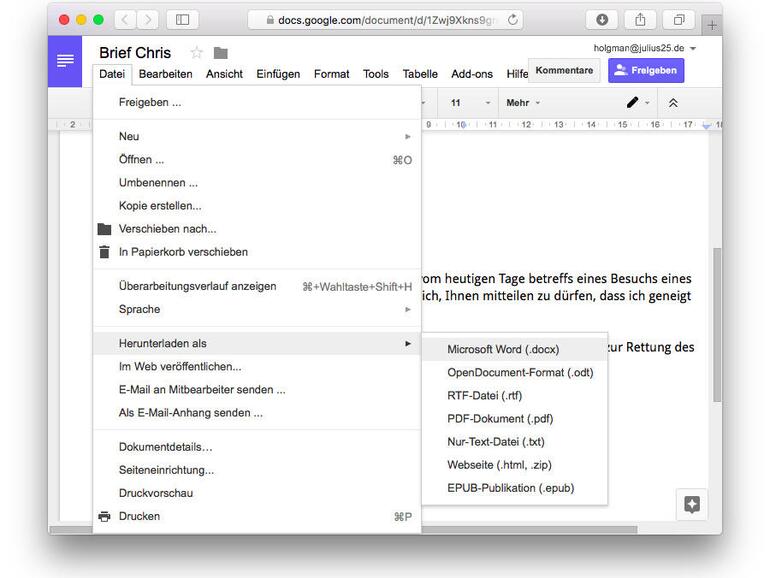770x578 pixels.
Task: Click the printer icon next to Drucken
Action: click(x=104, y=516)
